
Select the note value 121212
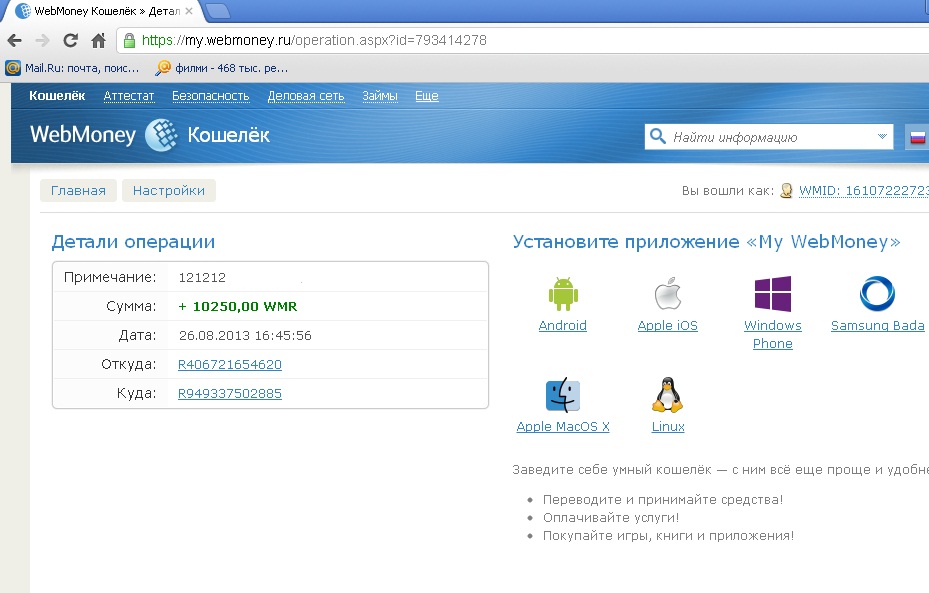pos(202,277)
